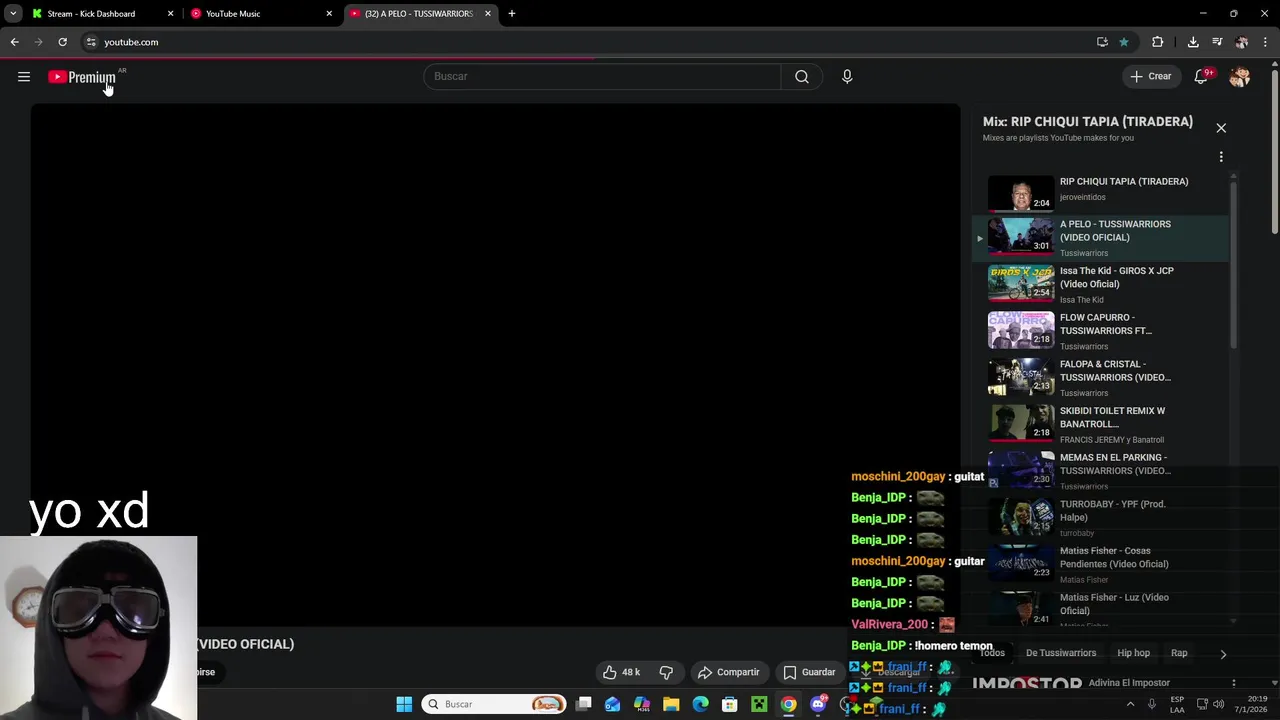Open Discord from the taskbar
Viewport: 1280px width, 720px height.
pyautogui.click(x=818, y=704)
